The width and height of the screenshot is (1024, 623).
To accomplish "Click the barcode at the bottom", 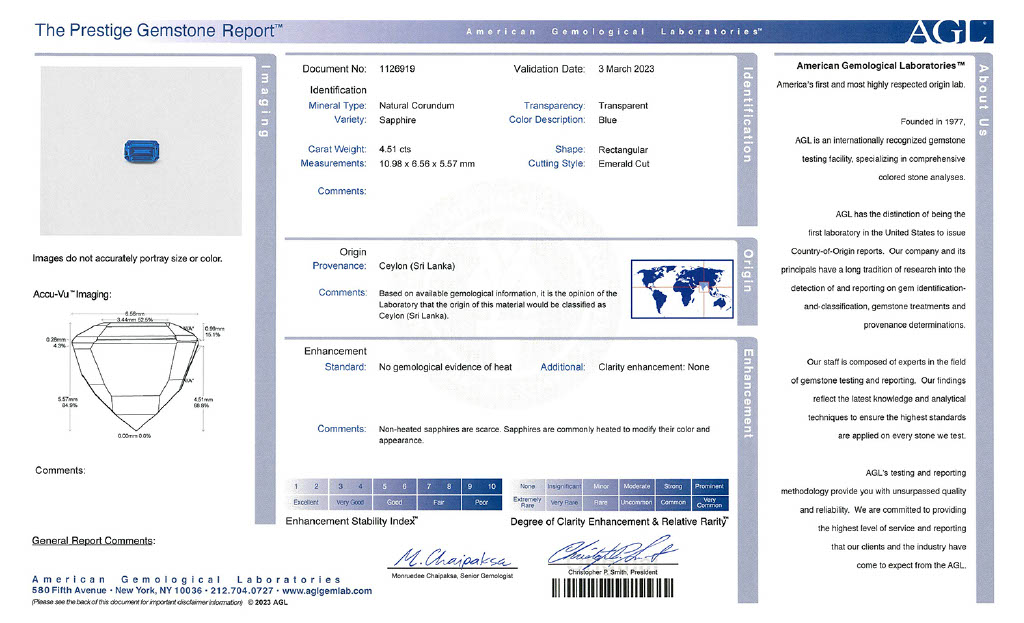I will [613, 589].
